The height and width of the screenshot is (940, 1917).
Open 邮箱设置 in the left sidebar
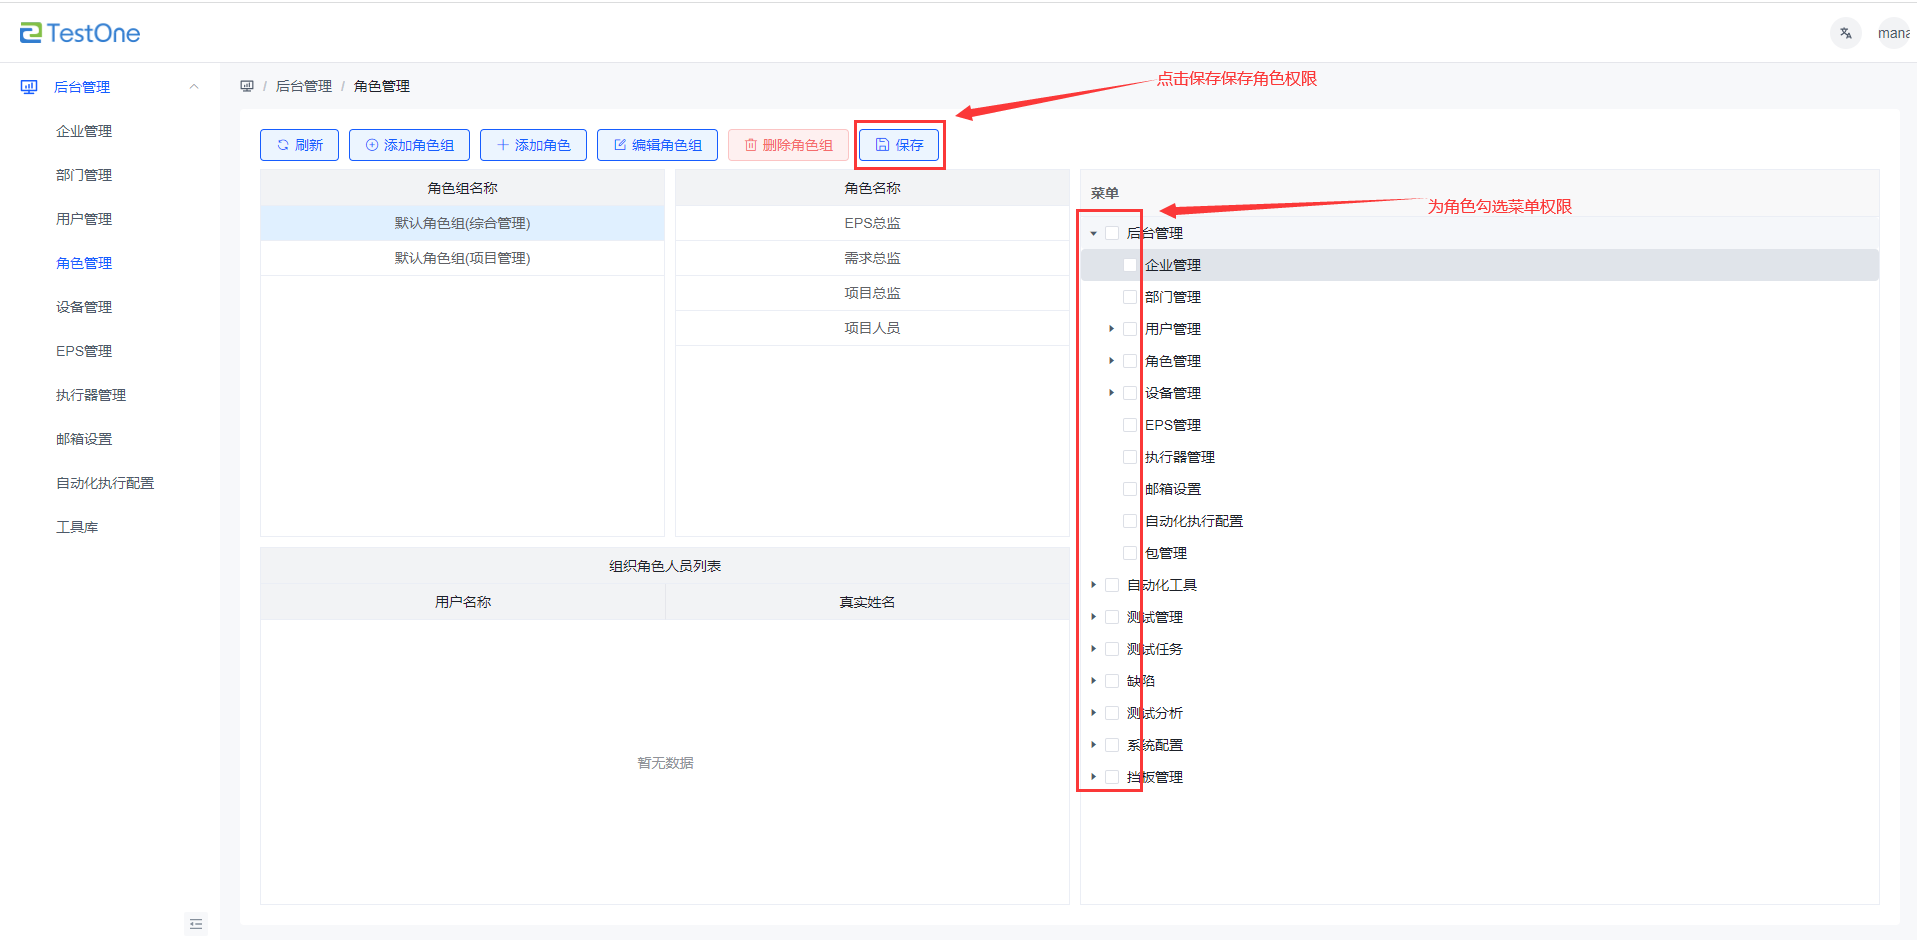[x=84, y=439]
